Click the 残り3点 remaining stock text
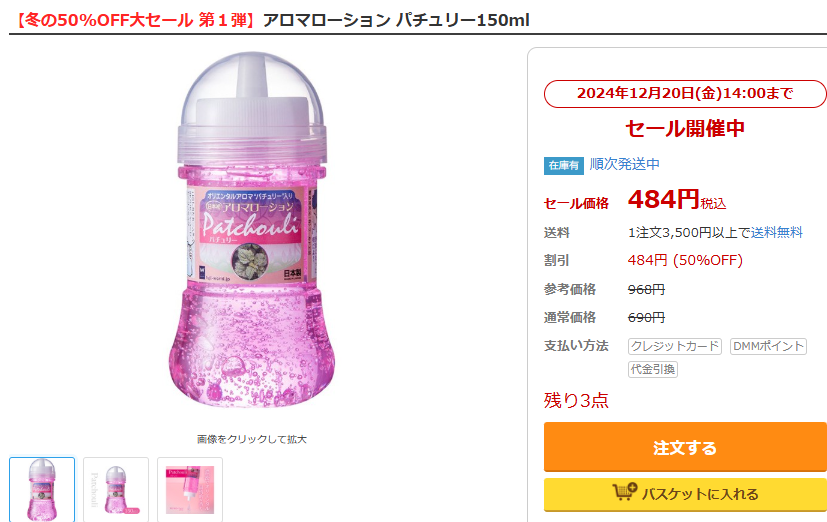This screenshot has width=827, height=522. (576, 400)
